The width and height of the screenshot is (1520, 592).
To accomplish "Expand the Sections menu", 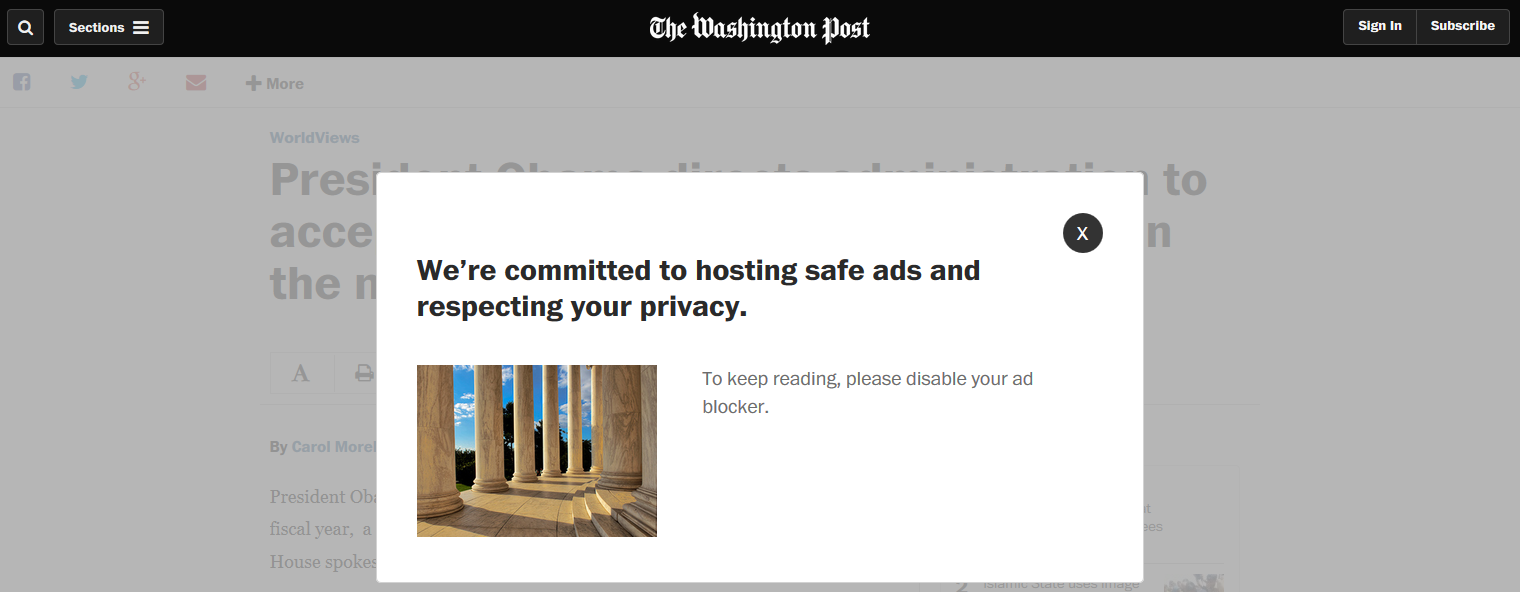I will [109, 27].
